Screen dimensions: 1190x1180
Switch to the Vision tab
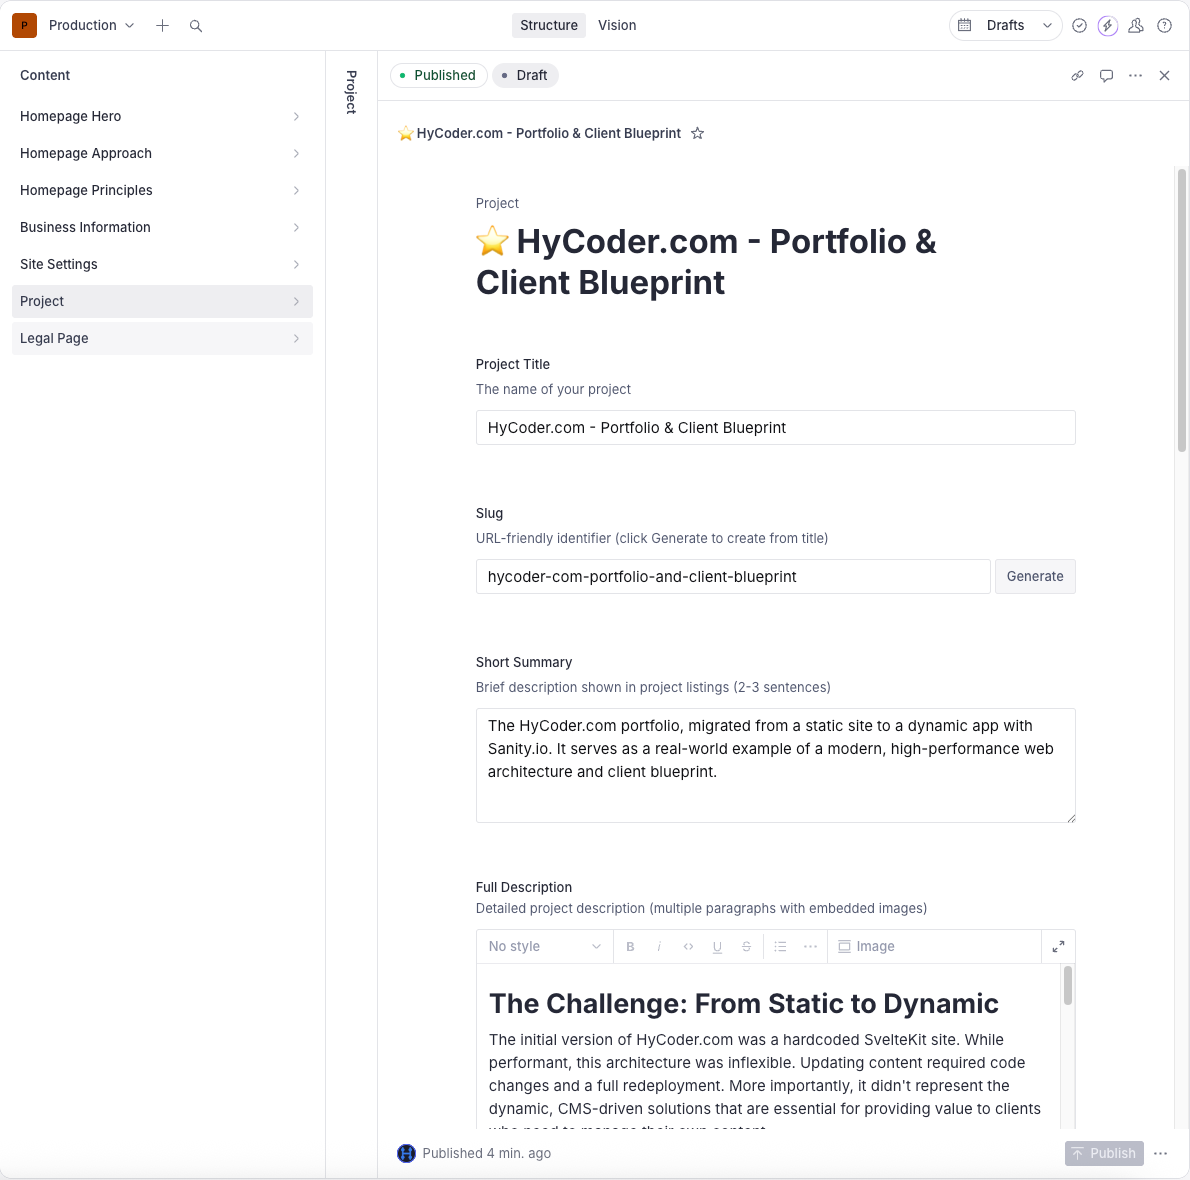[x=617, y=25]
